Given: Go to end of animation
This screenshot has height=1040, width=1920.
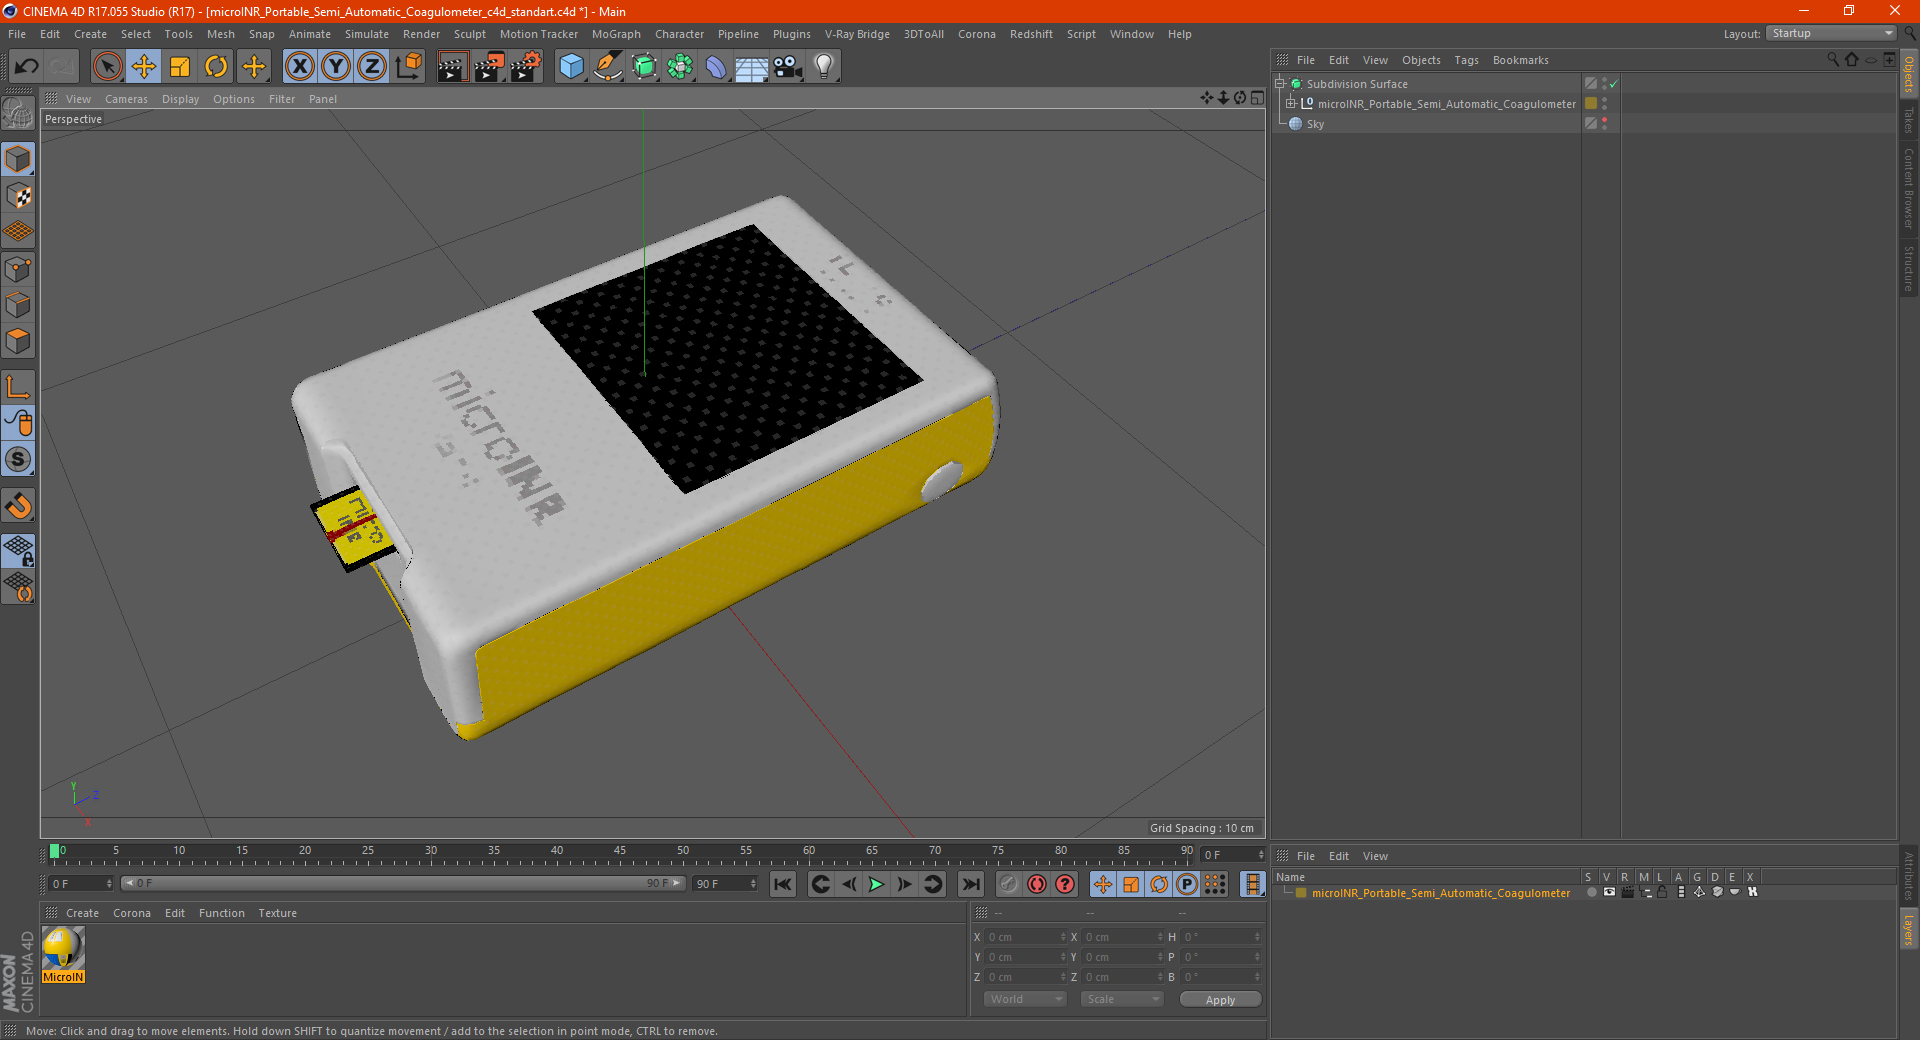Looking at the screenshot, I should tap(970, 884).
